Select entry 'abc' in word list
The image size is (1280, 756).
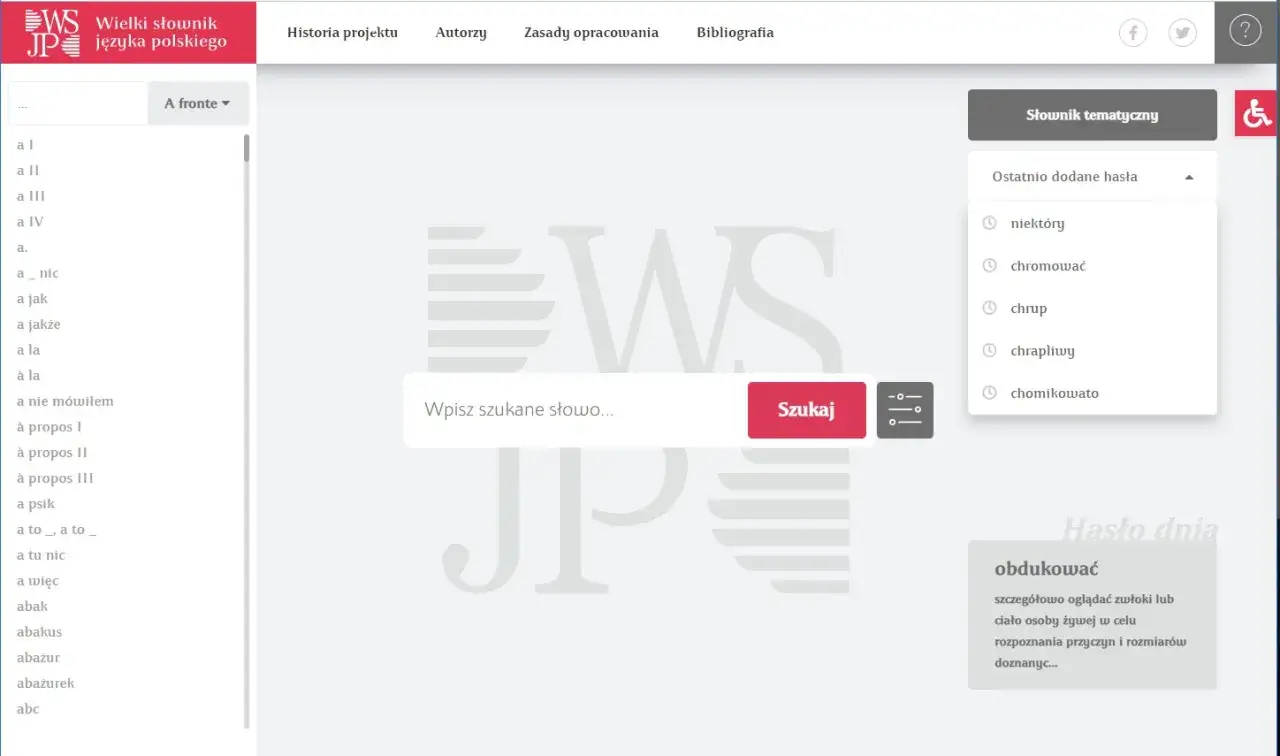click(28, 709)
